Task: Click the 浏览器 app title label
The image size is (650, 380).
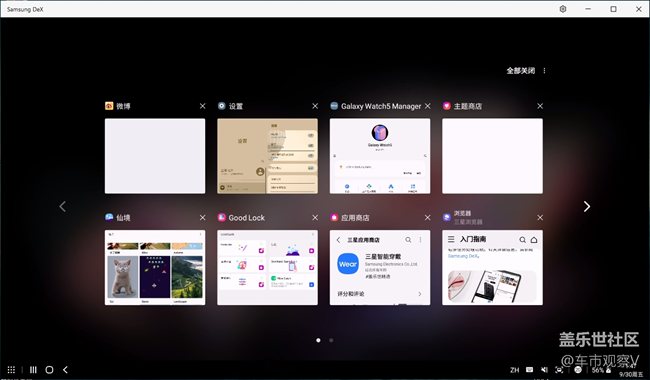Action: [462, 213]
